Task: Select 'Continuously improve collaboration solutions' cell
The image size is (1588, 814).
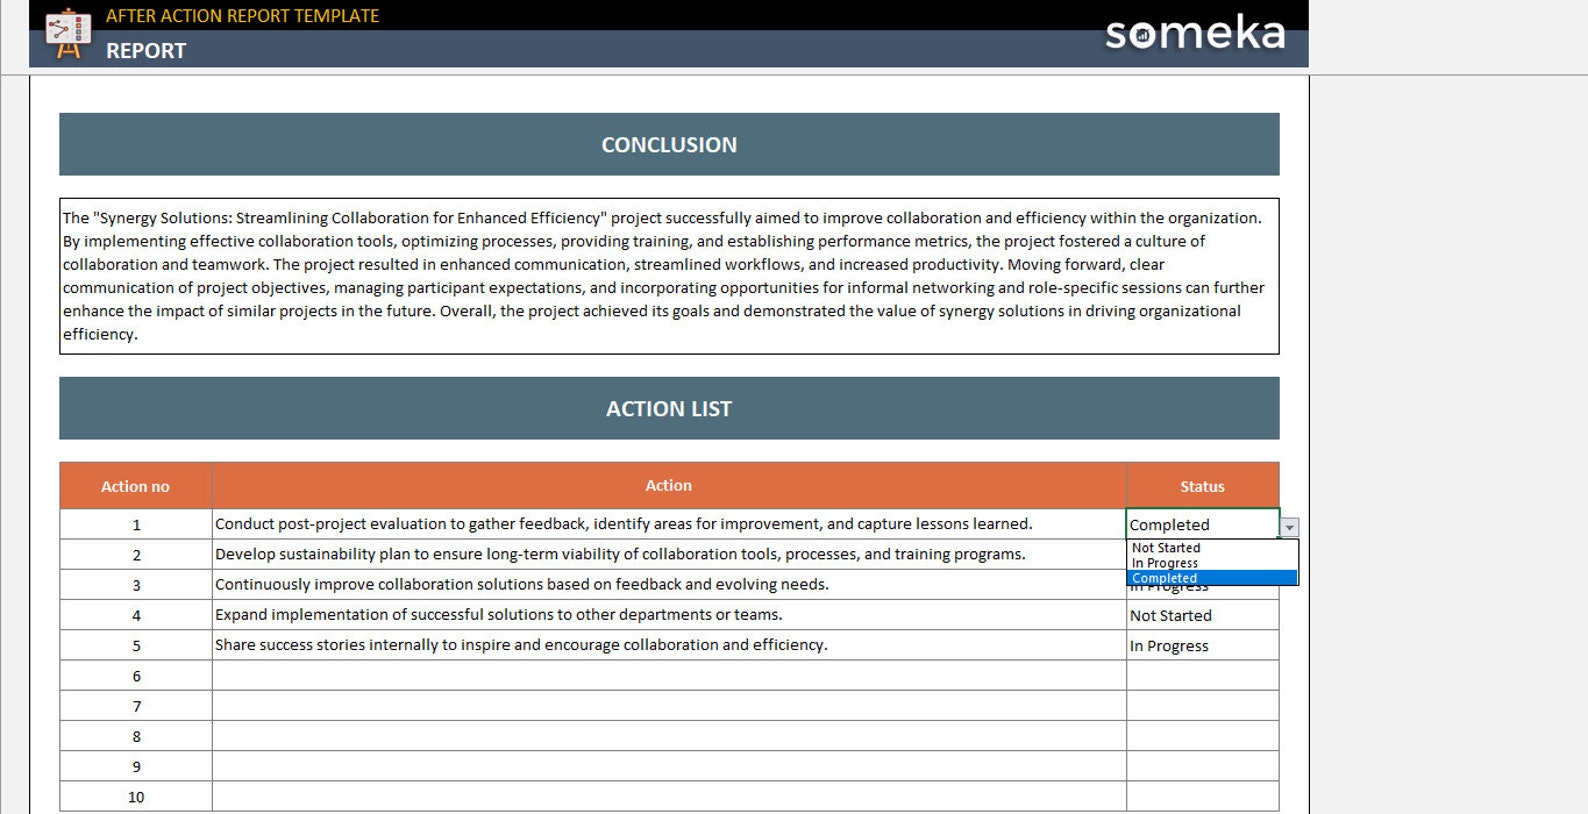Action: tap(669, 584)
